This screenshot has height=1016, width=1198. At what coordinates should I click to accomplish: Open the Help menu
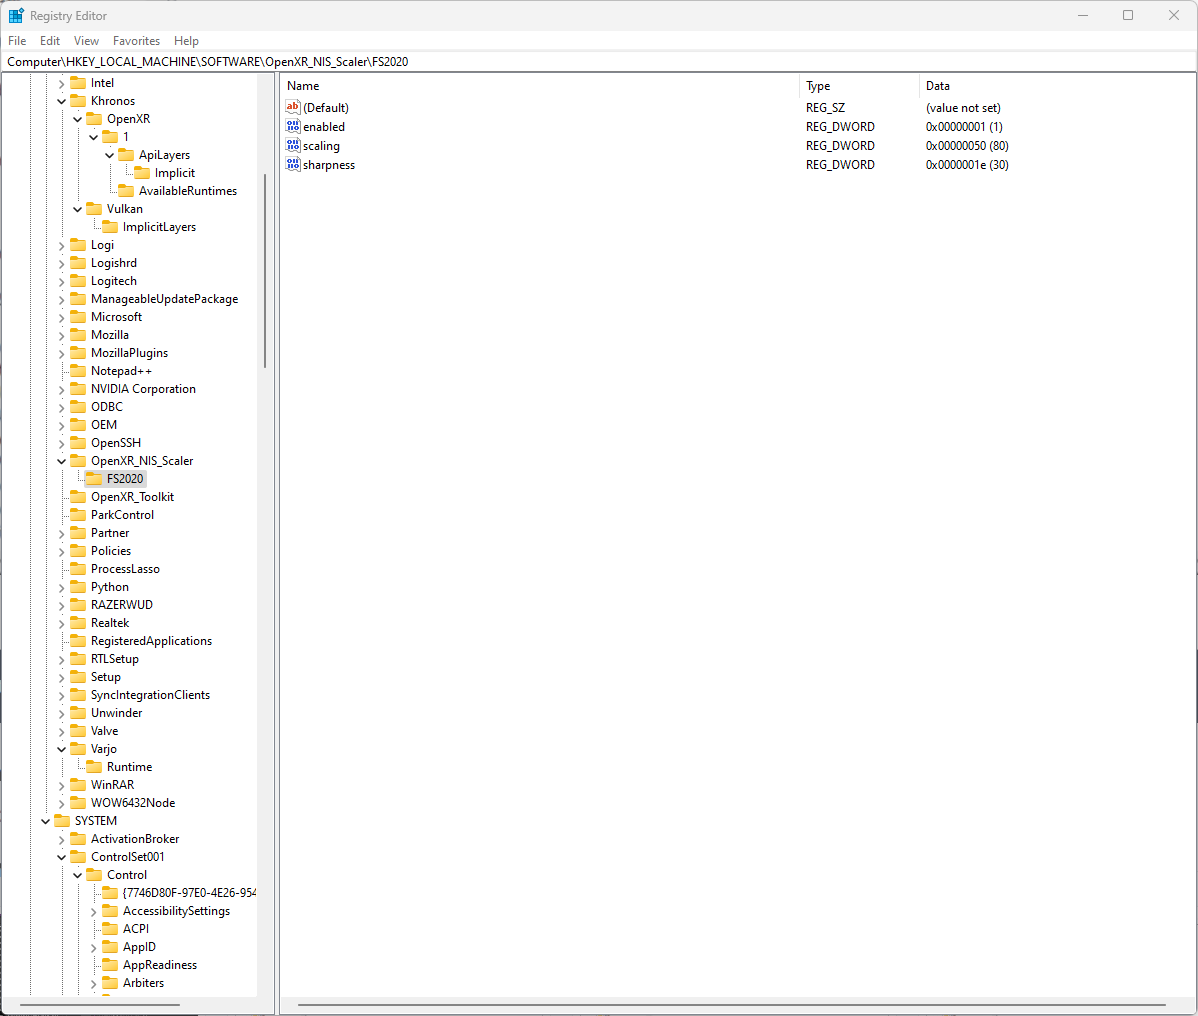[x=186, y=40]
